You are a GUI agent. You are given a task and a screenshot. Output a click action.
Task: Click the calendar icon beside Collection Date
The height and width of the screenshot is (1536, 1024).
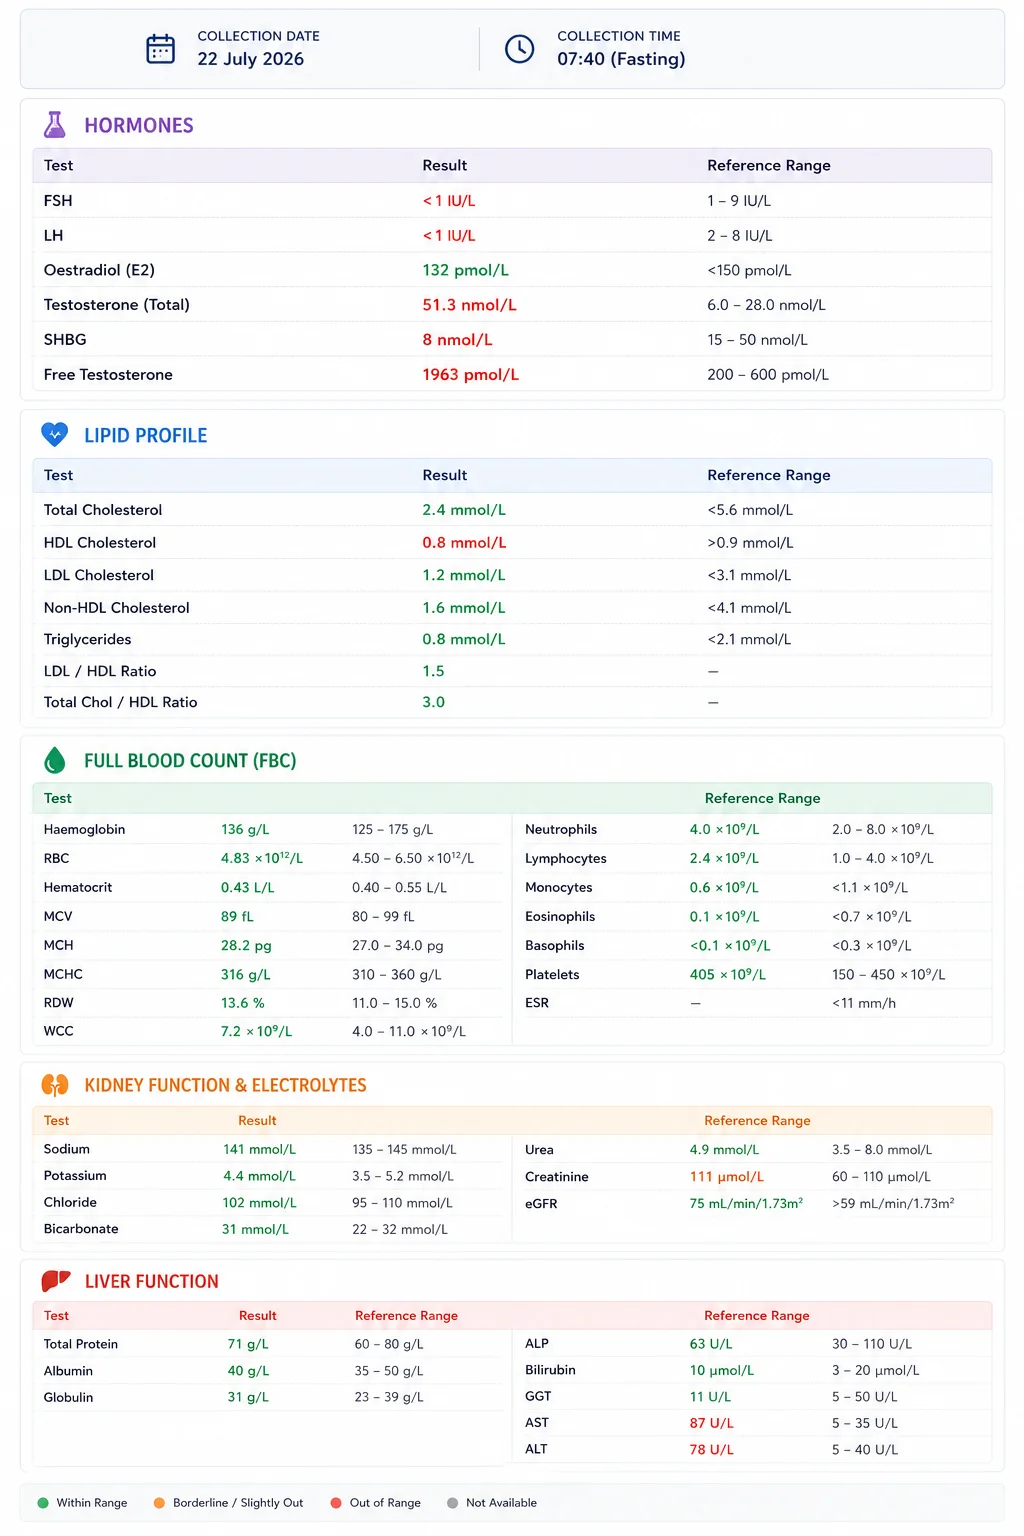[x=161, y=48]
